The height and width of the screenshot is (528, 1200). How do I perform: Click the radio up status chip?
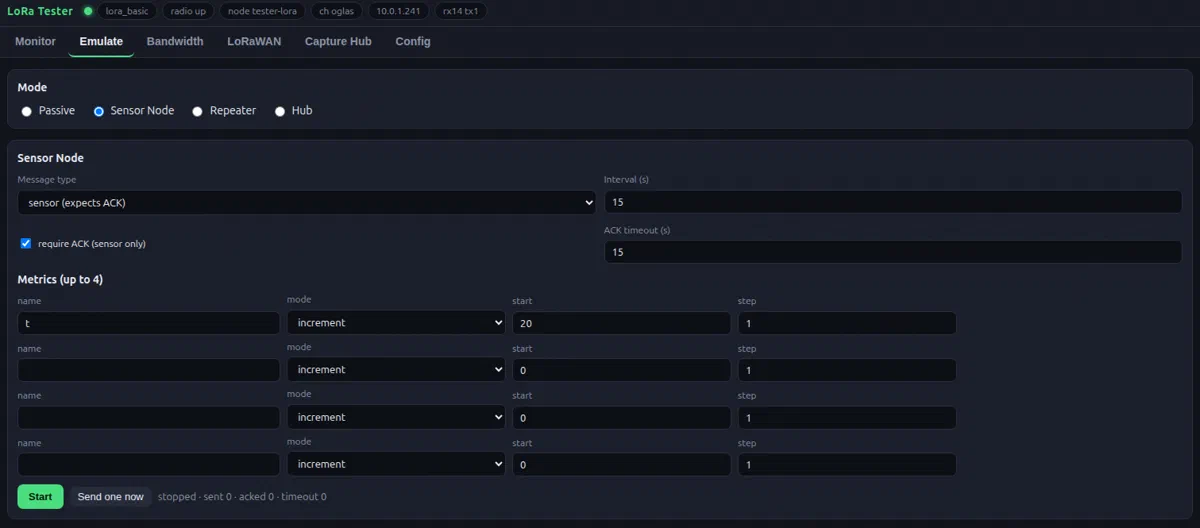(188, 11)
